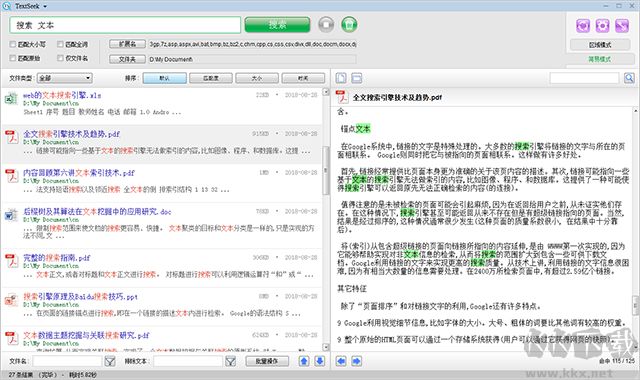The height and width of the screenshot is (380, 640).
Task: Click Word icon of 后缀树及其算法 .doc result
Action: tap(10, 215)
